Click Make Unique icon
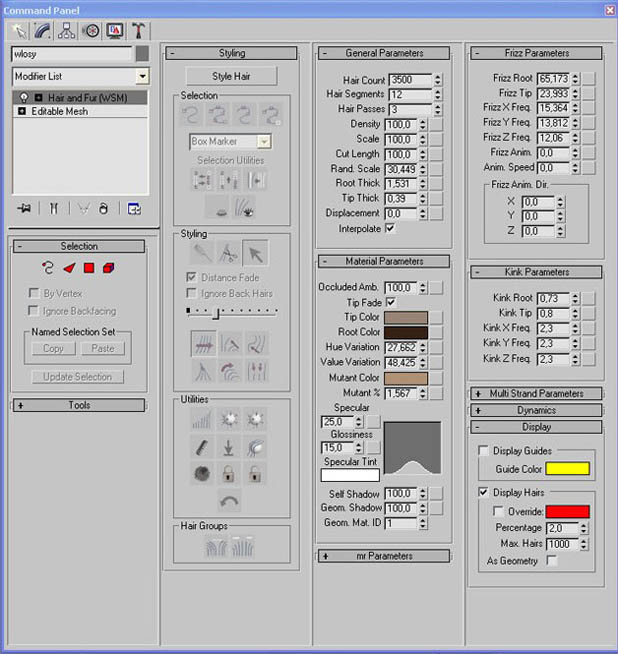Viewport: 618px width, 654px height. point(84,208)
